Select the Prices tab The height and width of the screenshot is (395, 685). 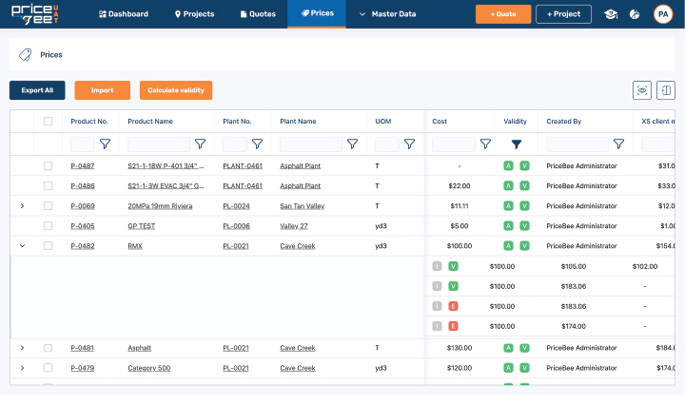pos(317,14)
